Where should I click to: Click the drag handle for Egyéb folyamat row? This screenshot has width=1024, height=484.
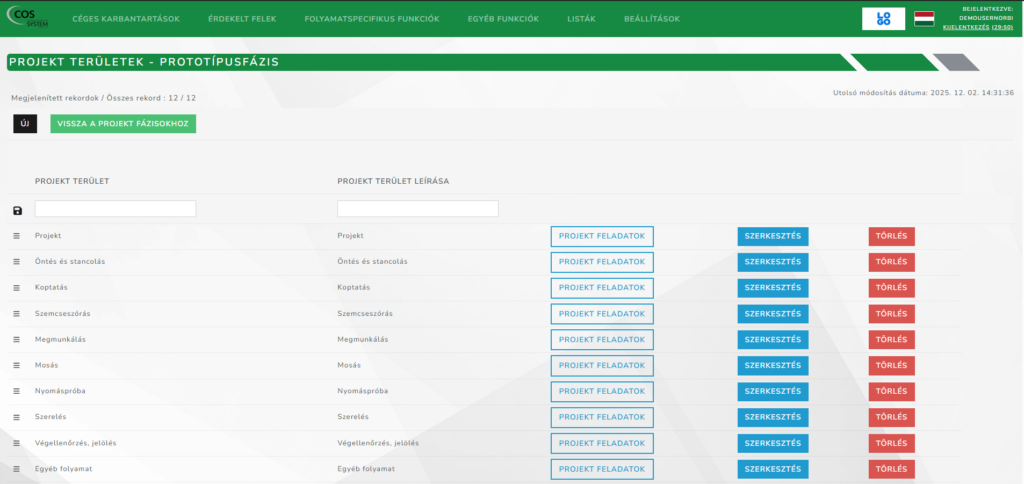click(16, 469)
